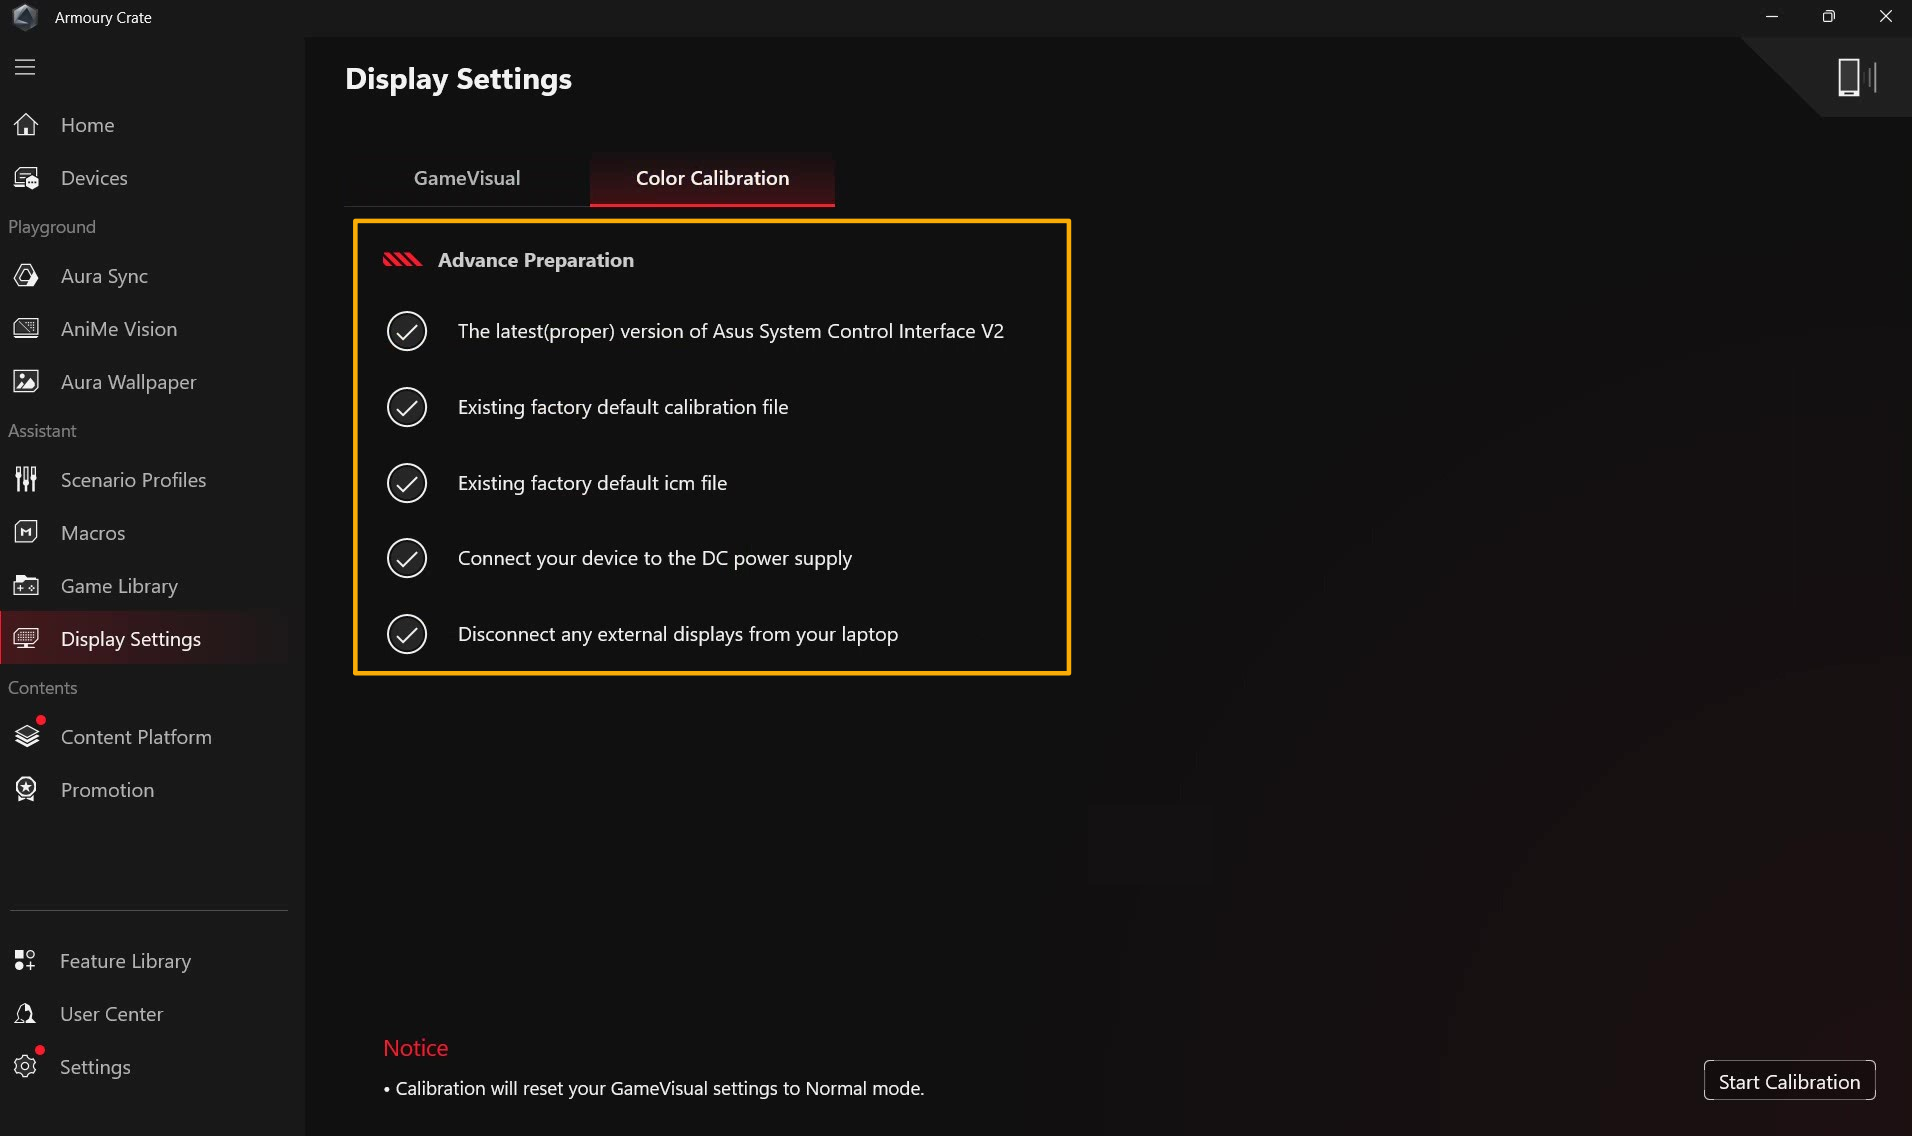Select the Color Calibration tab

click(x=712, y=178)
